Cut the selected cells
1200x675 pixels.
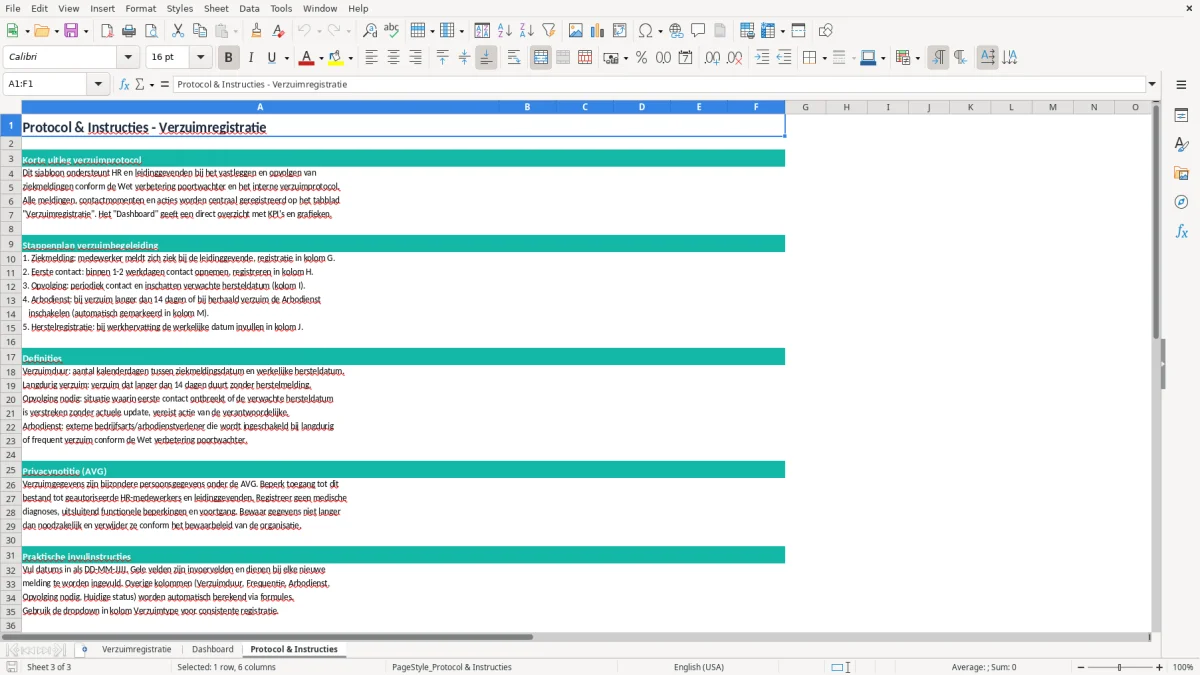click(178, 31)
